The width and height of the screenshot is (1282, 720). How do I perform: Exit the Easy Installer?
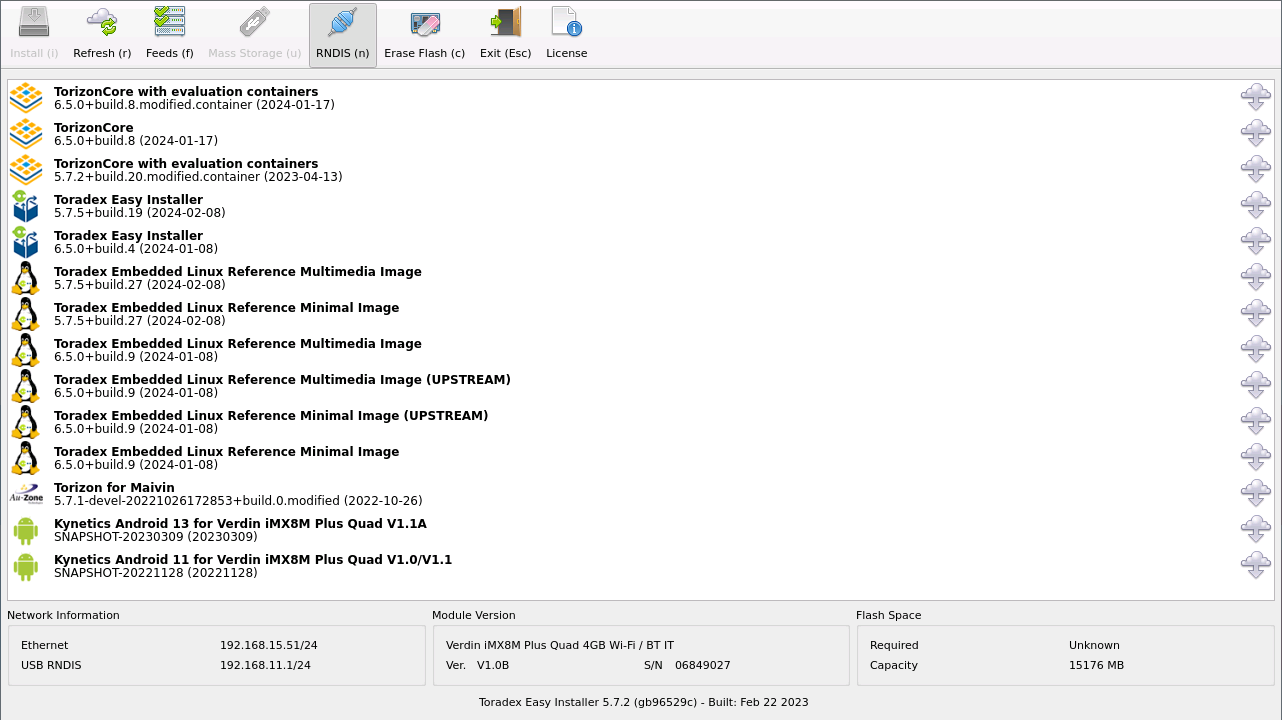coord(505,33)
